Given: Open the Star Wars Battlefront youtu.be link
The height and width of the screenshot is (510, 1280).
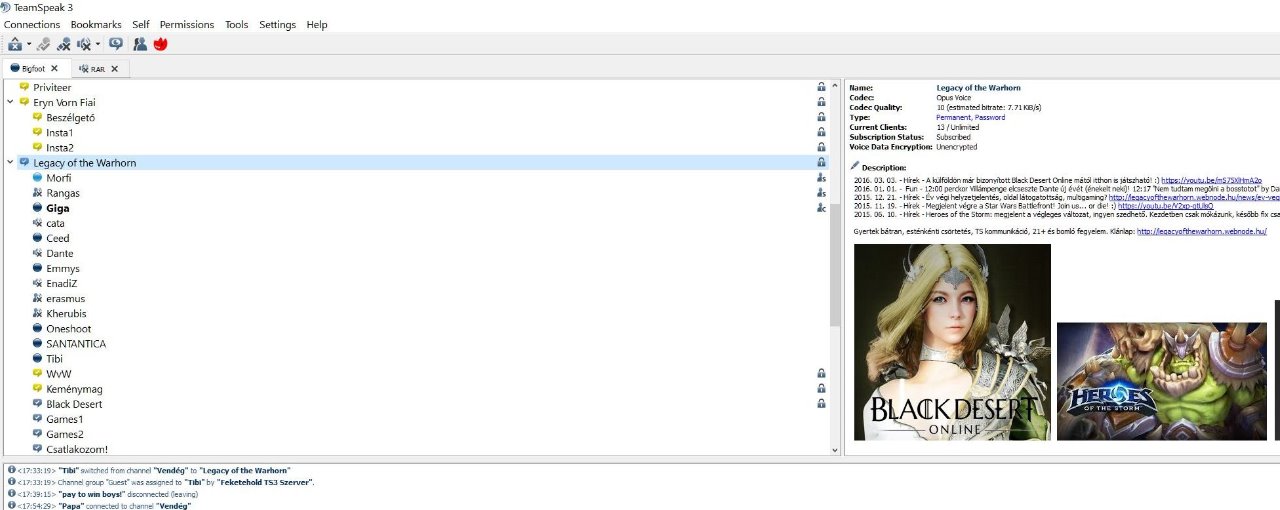Looking at the screenshot, I should [x=1165, y=206].
